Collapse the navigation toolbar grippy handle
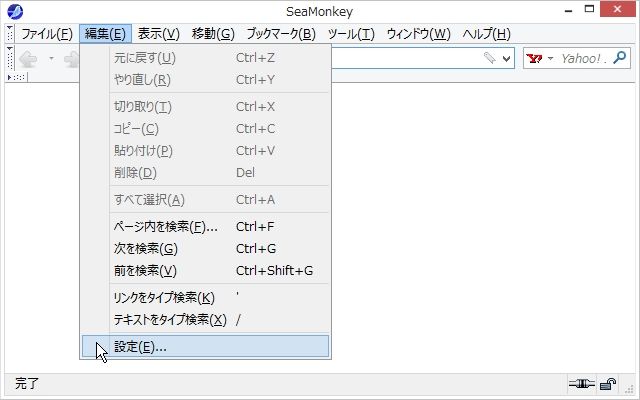640x400 pixels. pyautogui.click(x=10, y=58)
